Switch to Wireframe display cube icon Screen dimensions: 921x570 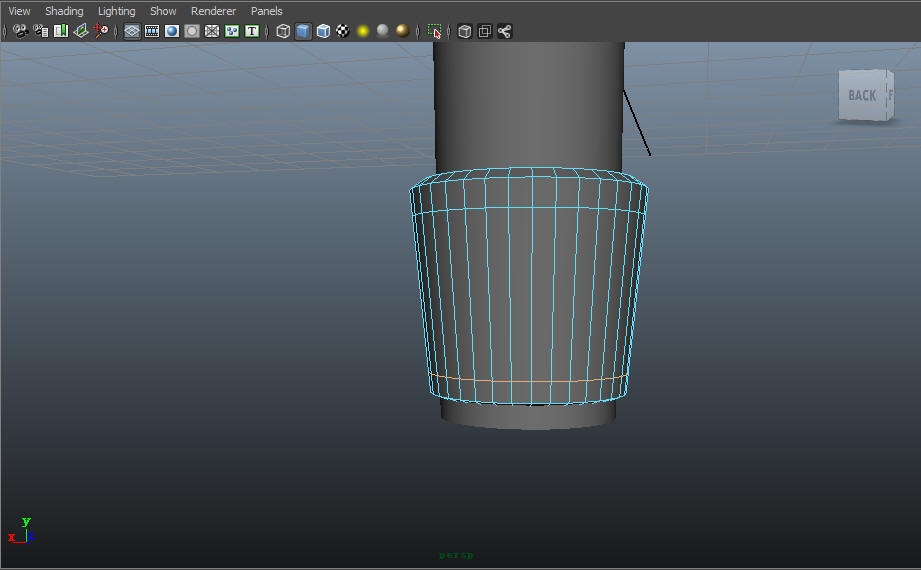pos(283,31)
